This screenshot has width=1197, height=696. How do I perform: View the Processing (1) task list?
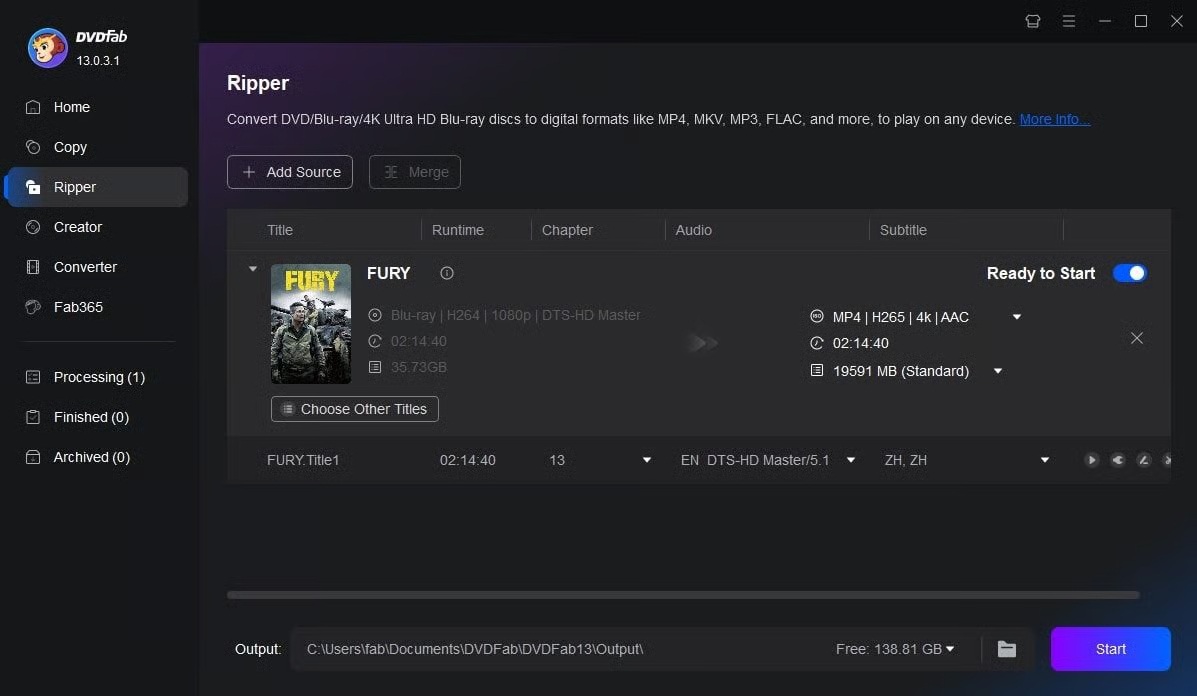tap(98, 377)
